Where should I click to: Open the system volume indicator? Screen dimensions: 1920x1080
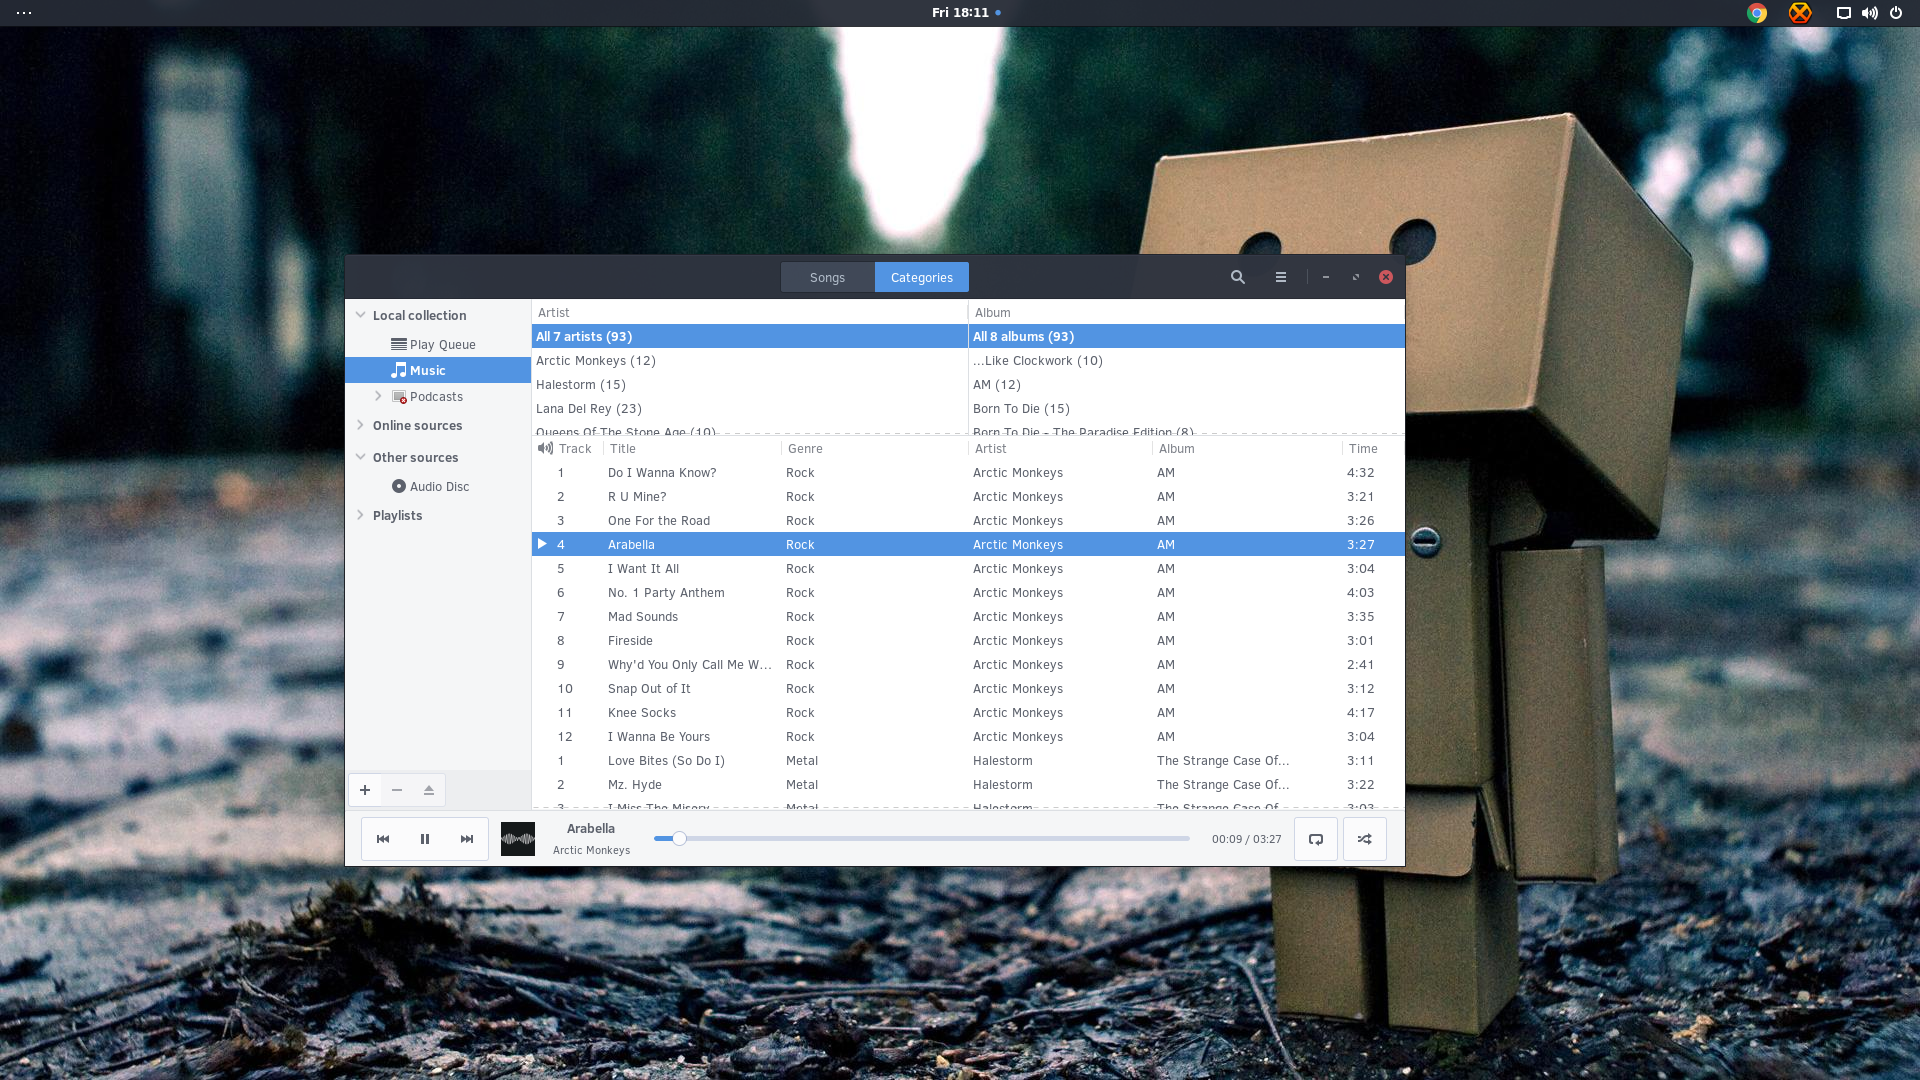pyautogui.click(x=1869, y=13)
